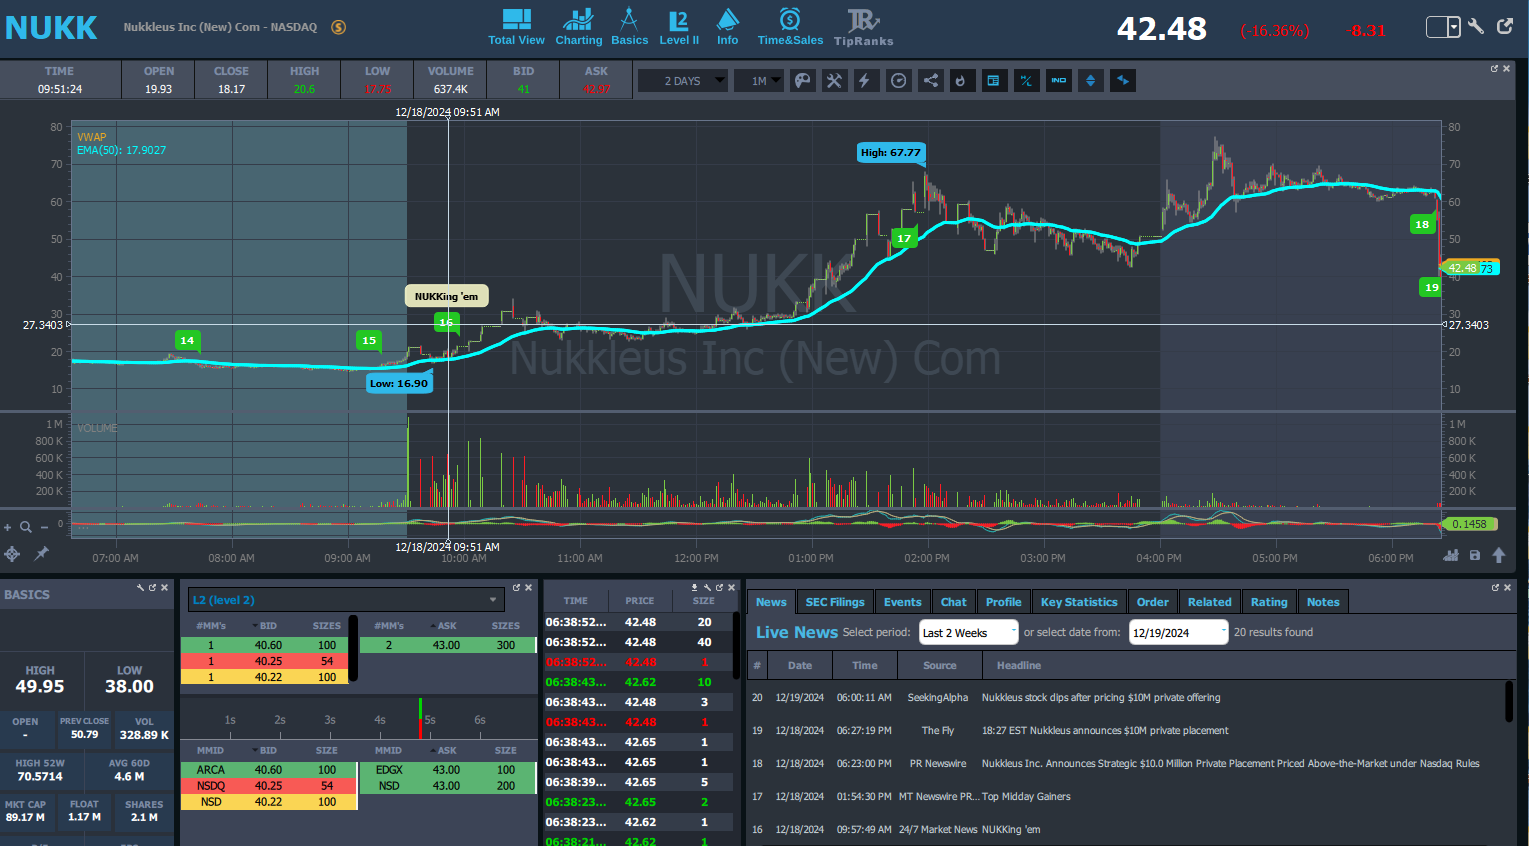Image resolution: width=1529 pixels, height=846 pixels.
Task: Select the crosshair target tool
Action: point(12,553)
